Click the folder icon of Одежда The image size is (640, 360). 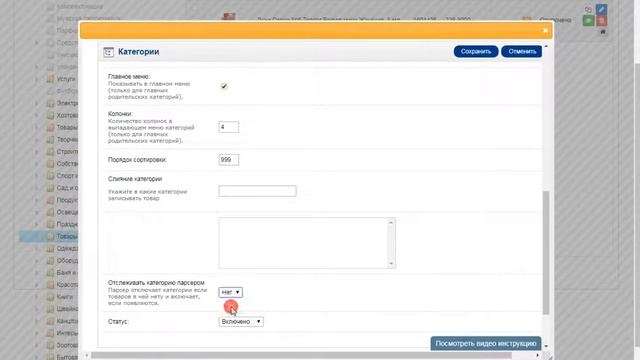(50, 248)
